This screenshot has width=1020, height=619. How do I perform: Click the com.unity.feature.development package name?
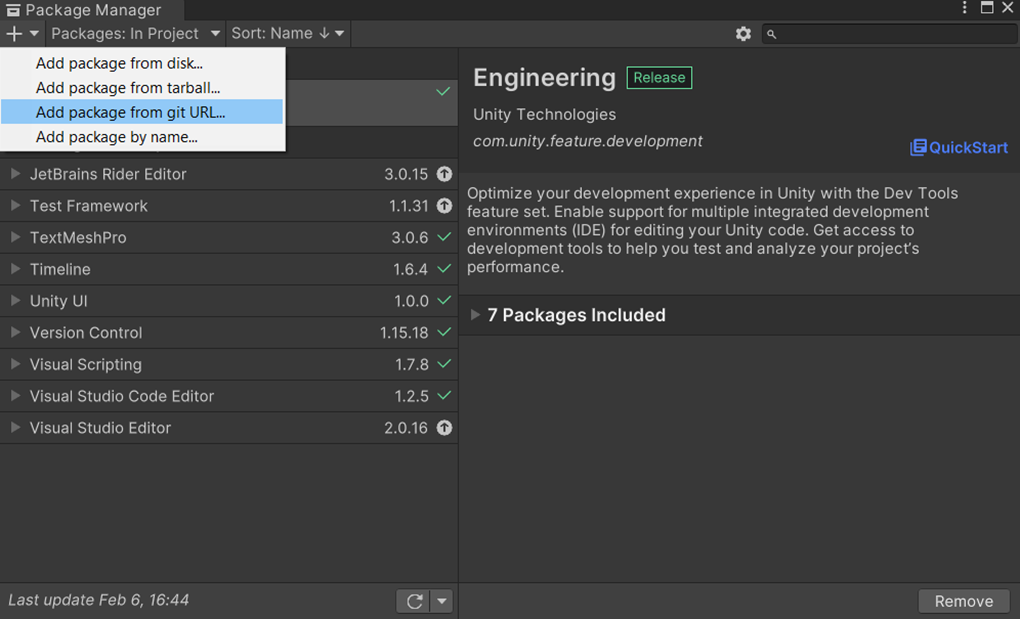coord(587,141)
